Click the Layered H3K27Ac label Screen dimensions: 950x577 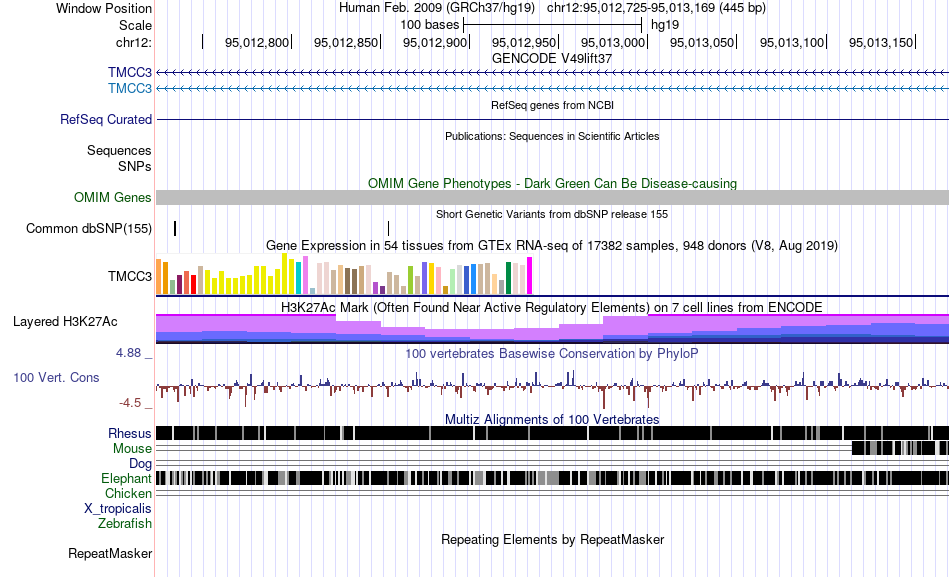coord(65,321)
